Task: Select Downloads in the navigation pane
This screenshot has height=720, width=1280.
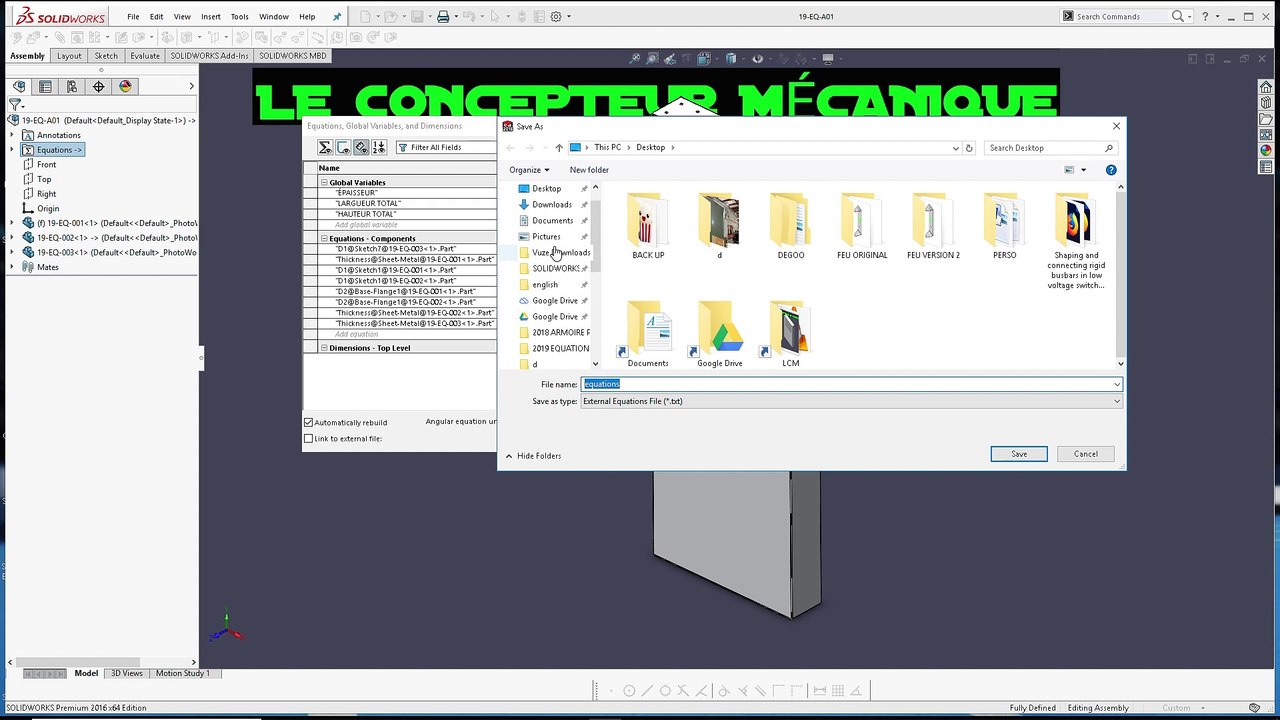Action: pos(552,204)
